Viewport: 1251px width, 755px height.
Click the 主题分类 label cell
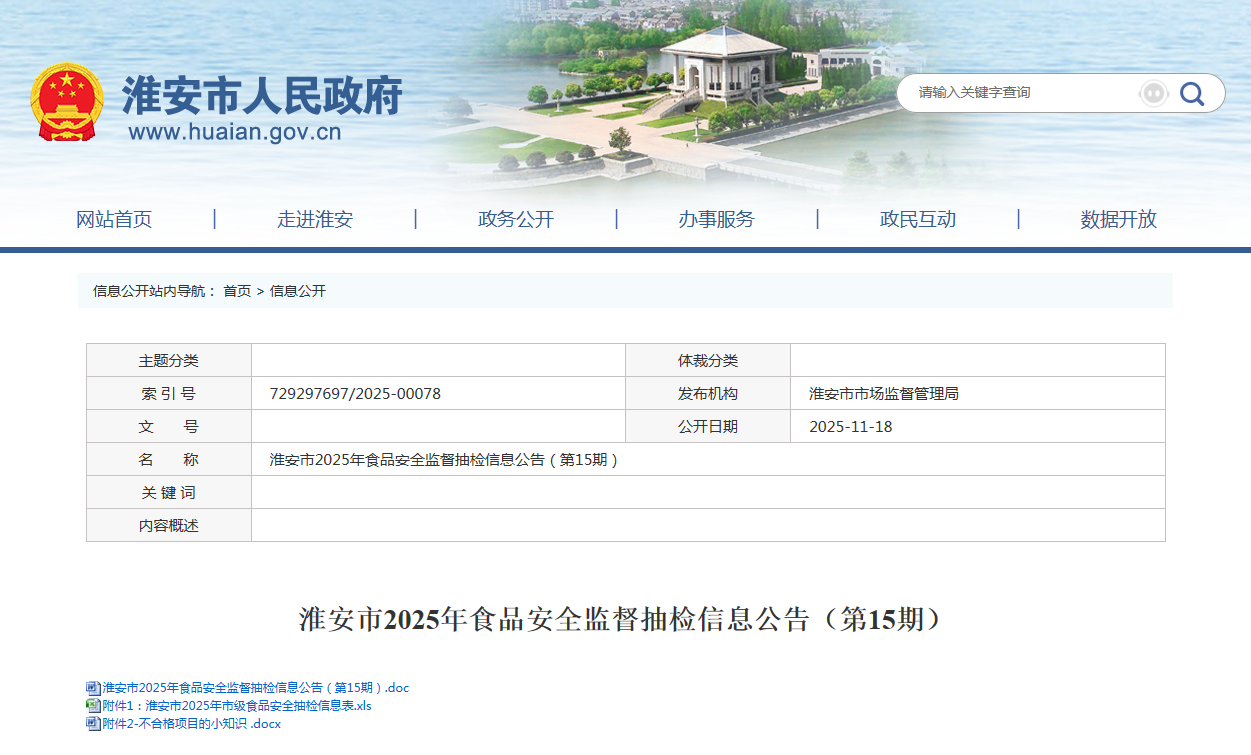click(x=169, y=361)
